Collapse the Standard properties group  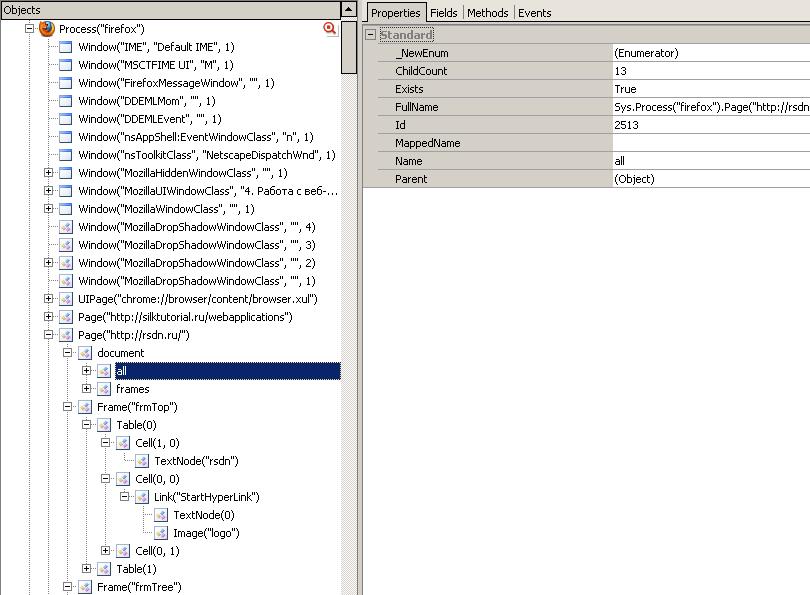pyautogui.click(x=371, y=35)
